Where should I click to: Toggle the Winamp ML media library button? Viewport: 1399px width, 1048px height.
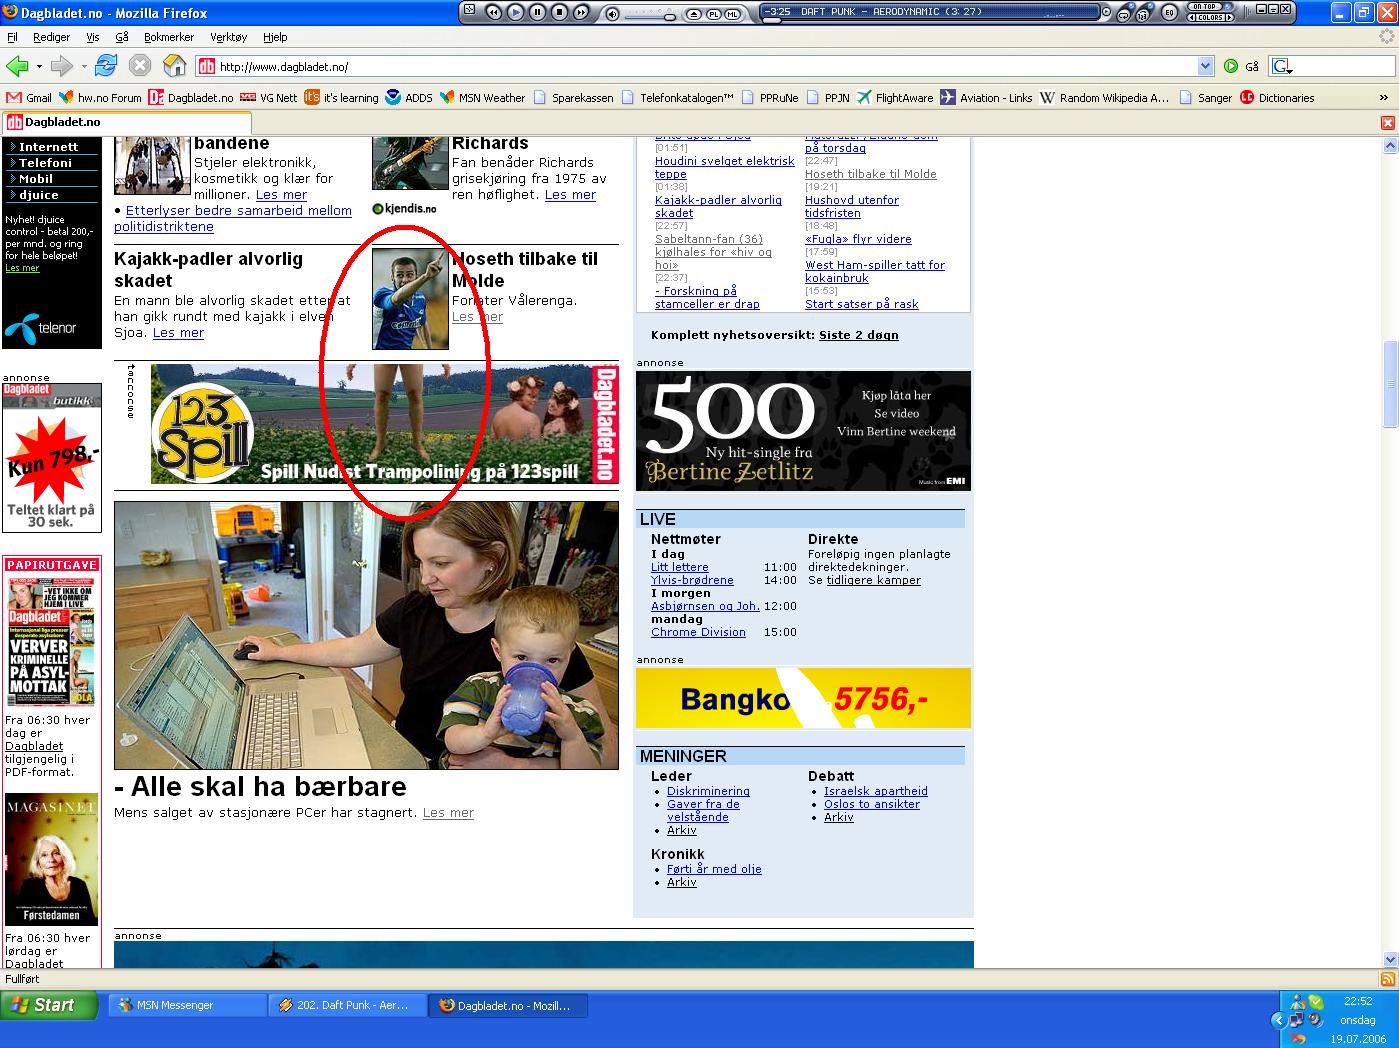click(733, 14)
